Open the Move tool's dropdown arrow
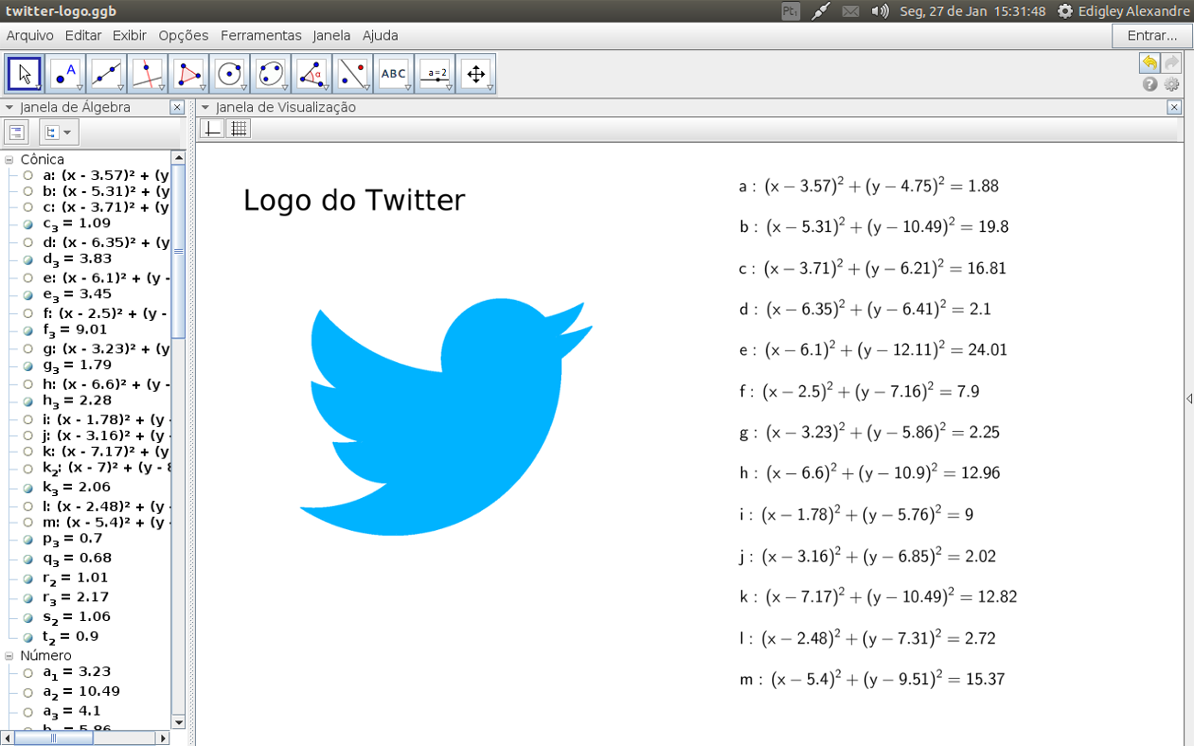 [x=39, y=88]
